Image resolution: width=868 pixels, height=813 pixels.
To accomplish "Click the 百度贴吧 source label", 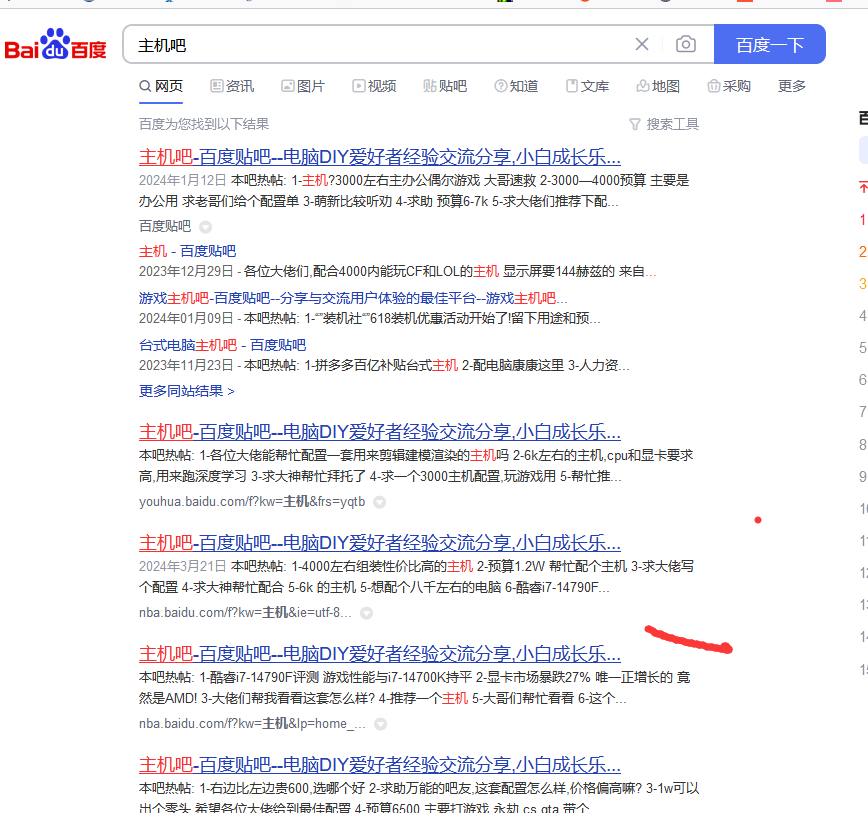I will coord(165,226).
